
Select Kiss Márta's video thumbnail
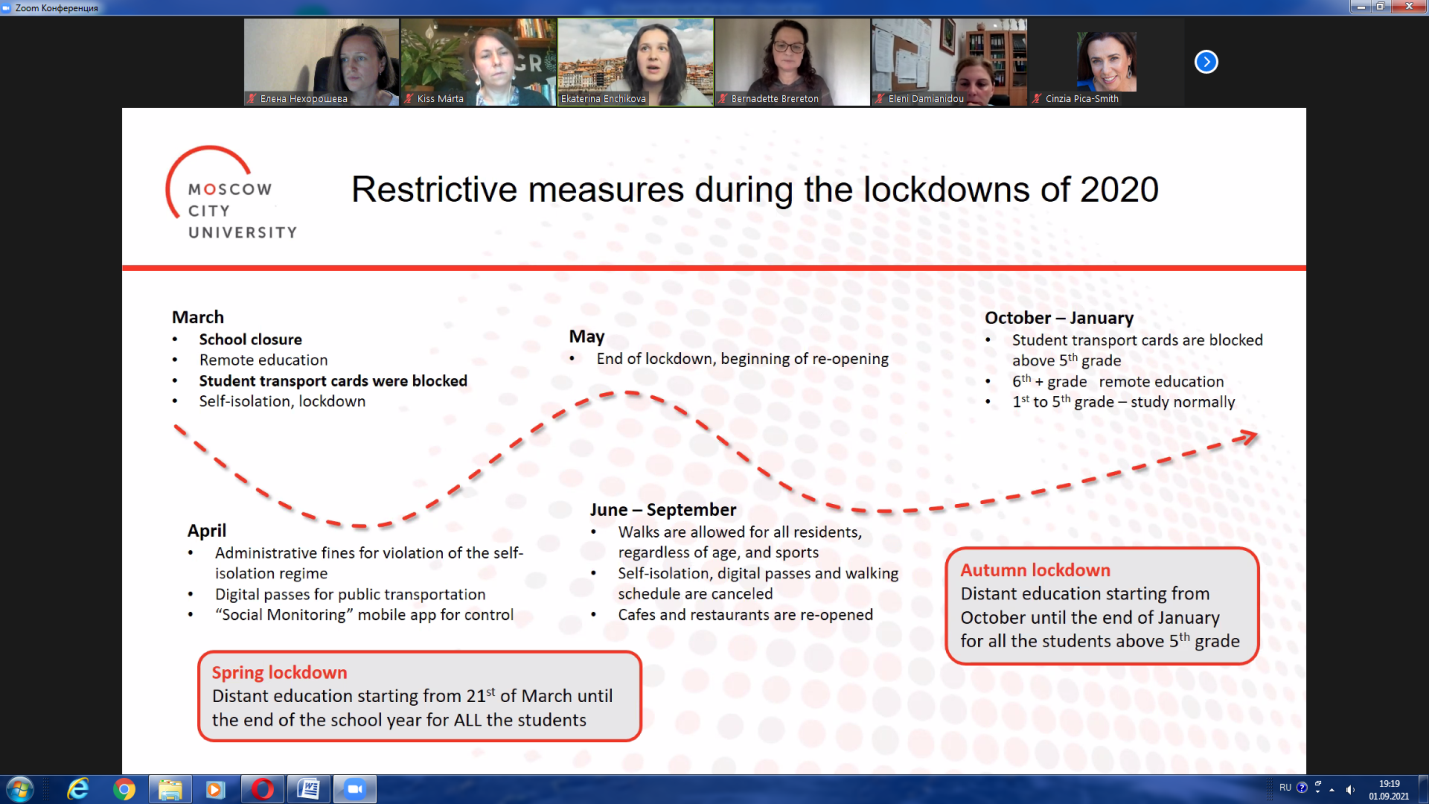(478, 62)
